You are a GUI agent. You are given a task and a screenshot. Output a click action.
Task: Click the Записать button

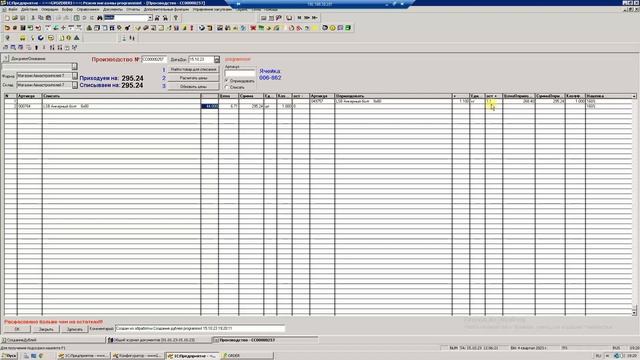tap(75, 329)
